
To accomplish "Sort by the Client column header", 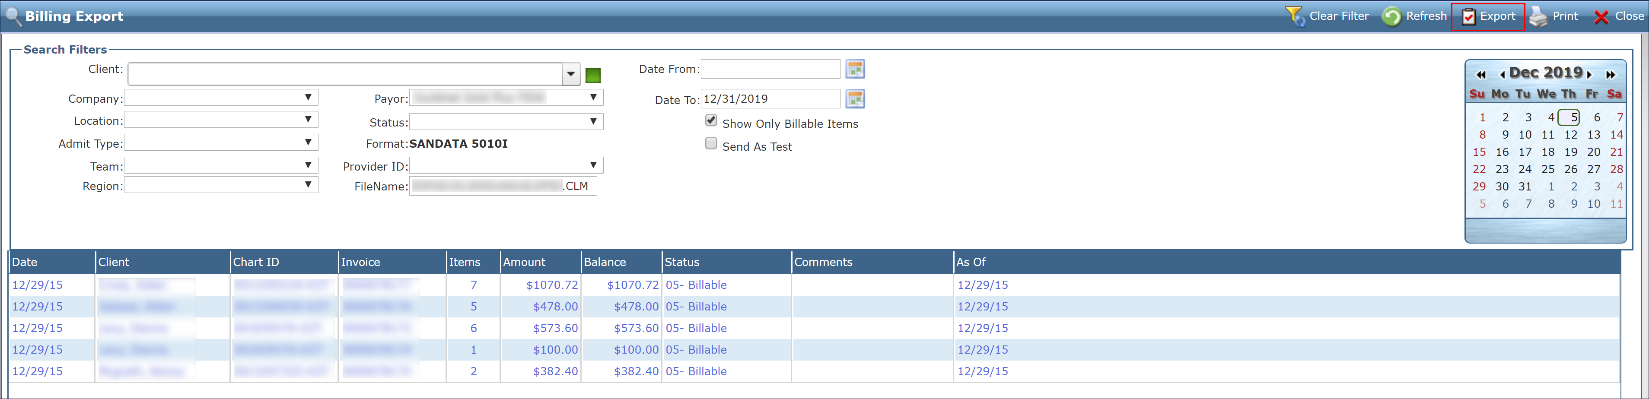I will click(163, 262).
